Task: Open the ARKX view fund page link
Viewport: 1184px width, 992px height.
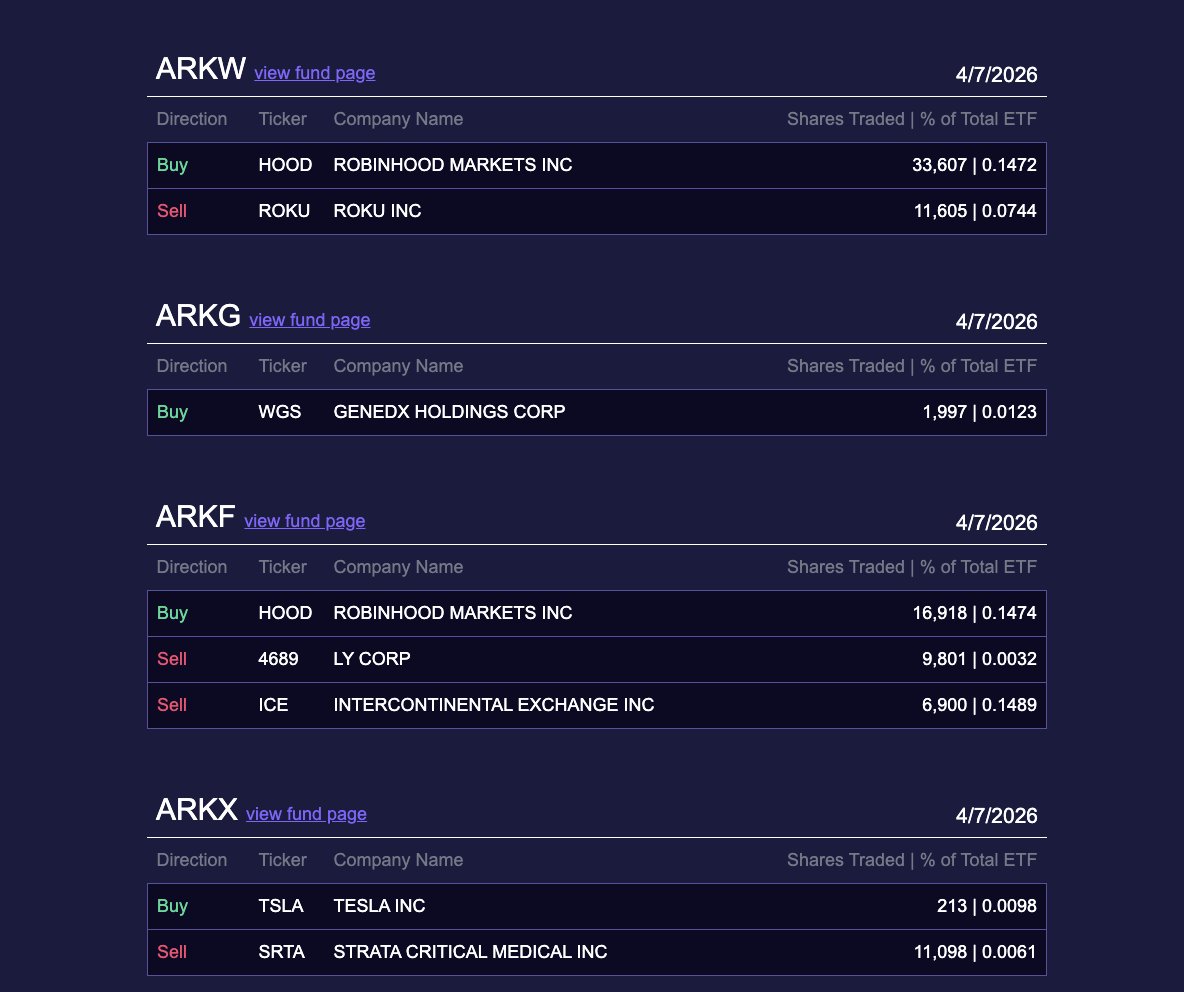Action: (x=306, y=814)
